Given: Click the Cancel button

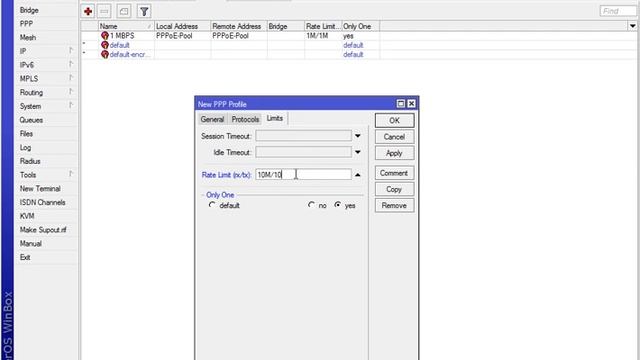Looking at the screenshot, I should (394, 137).
